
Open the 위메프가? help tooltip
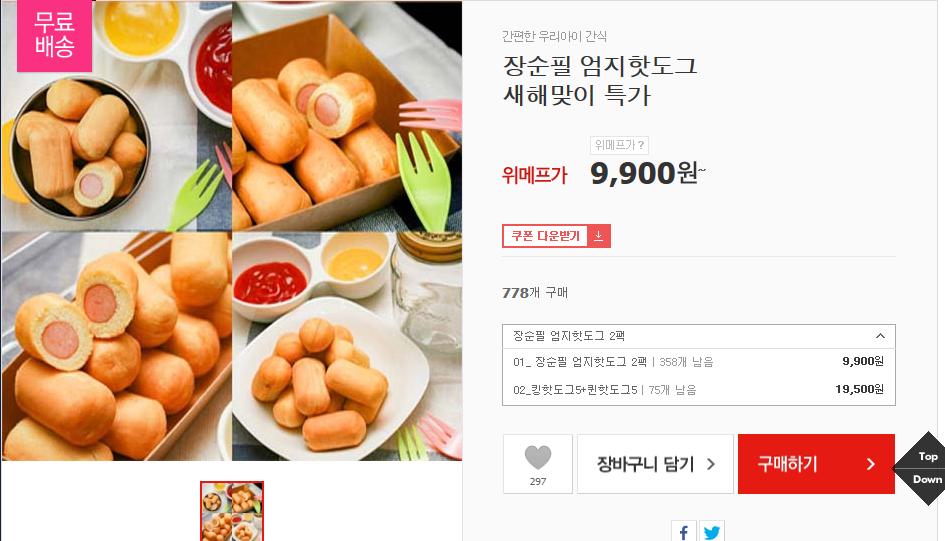619,145
